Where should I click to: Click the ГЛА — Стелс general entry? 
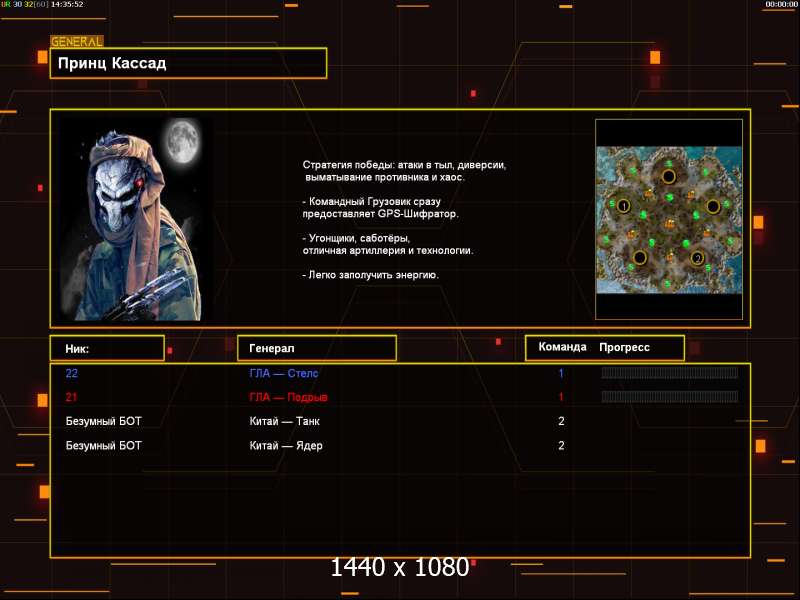tap(284, 373)
